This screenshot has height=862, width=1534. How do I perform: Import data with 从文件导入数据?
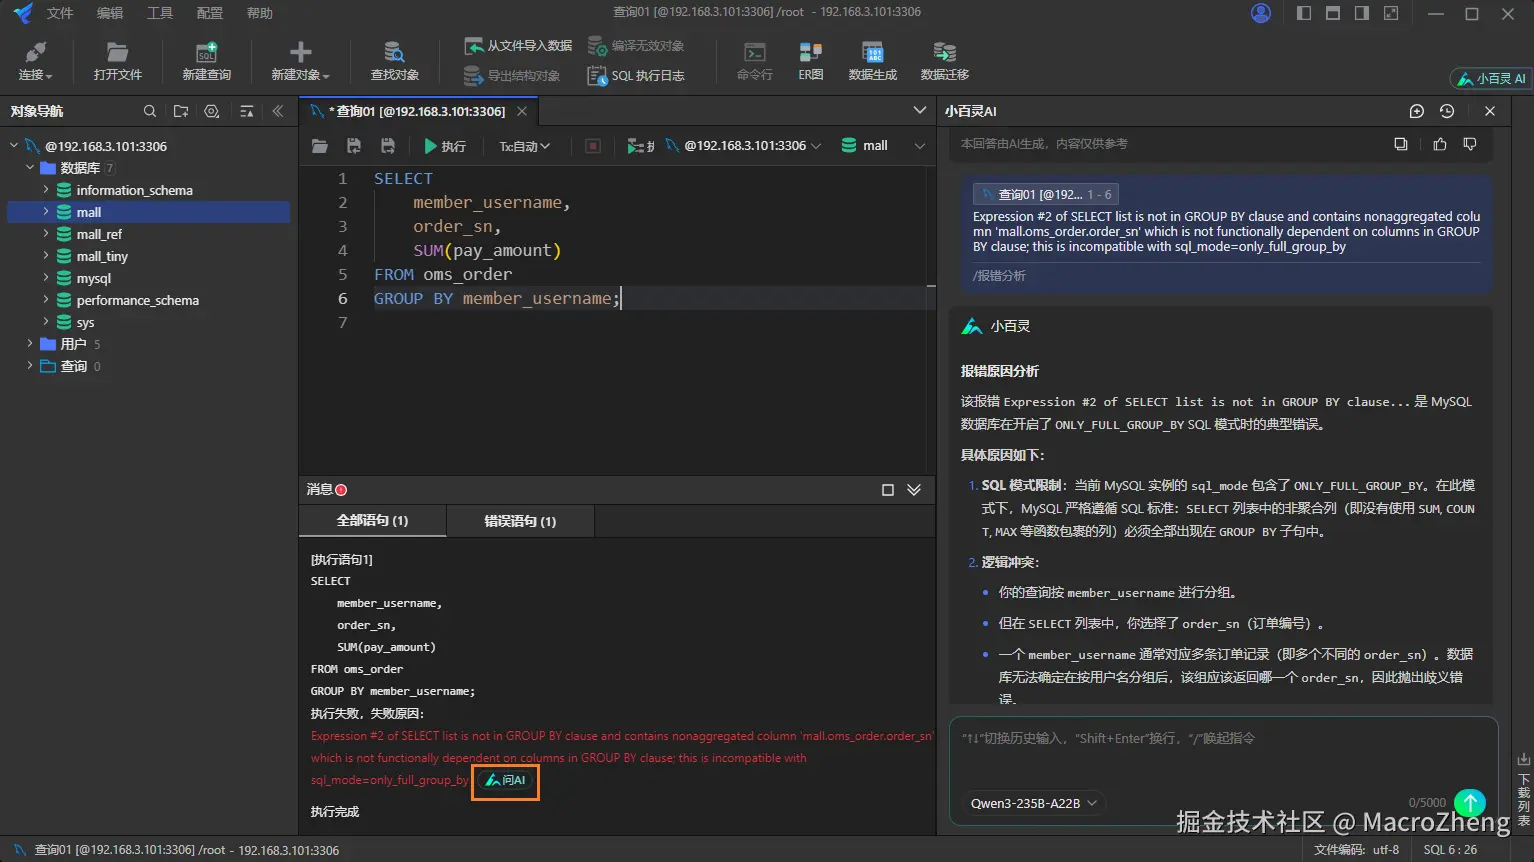(x=518, y=46)
